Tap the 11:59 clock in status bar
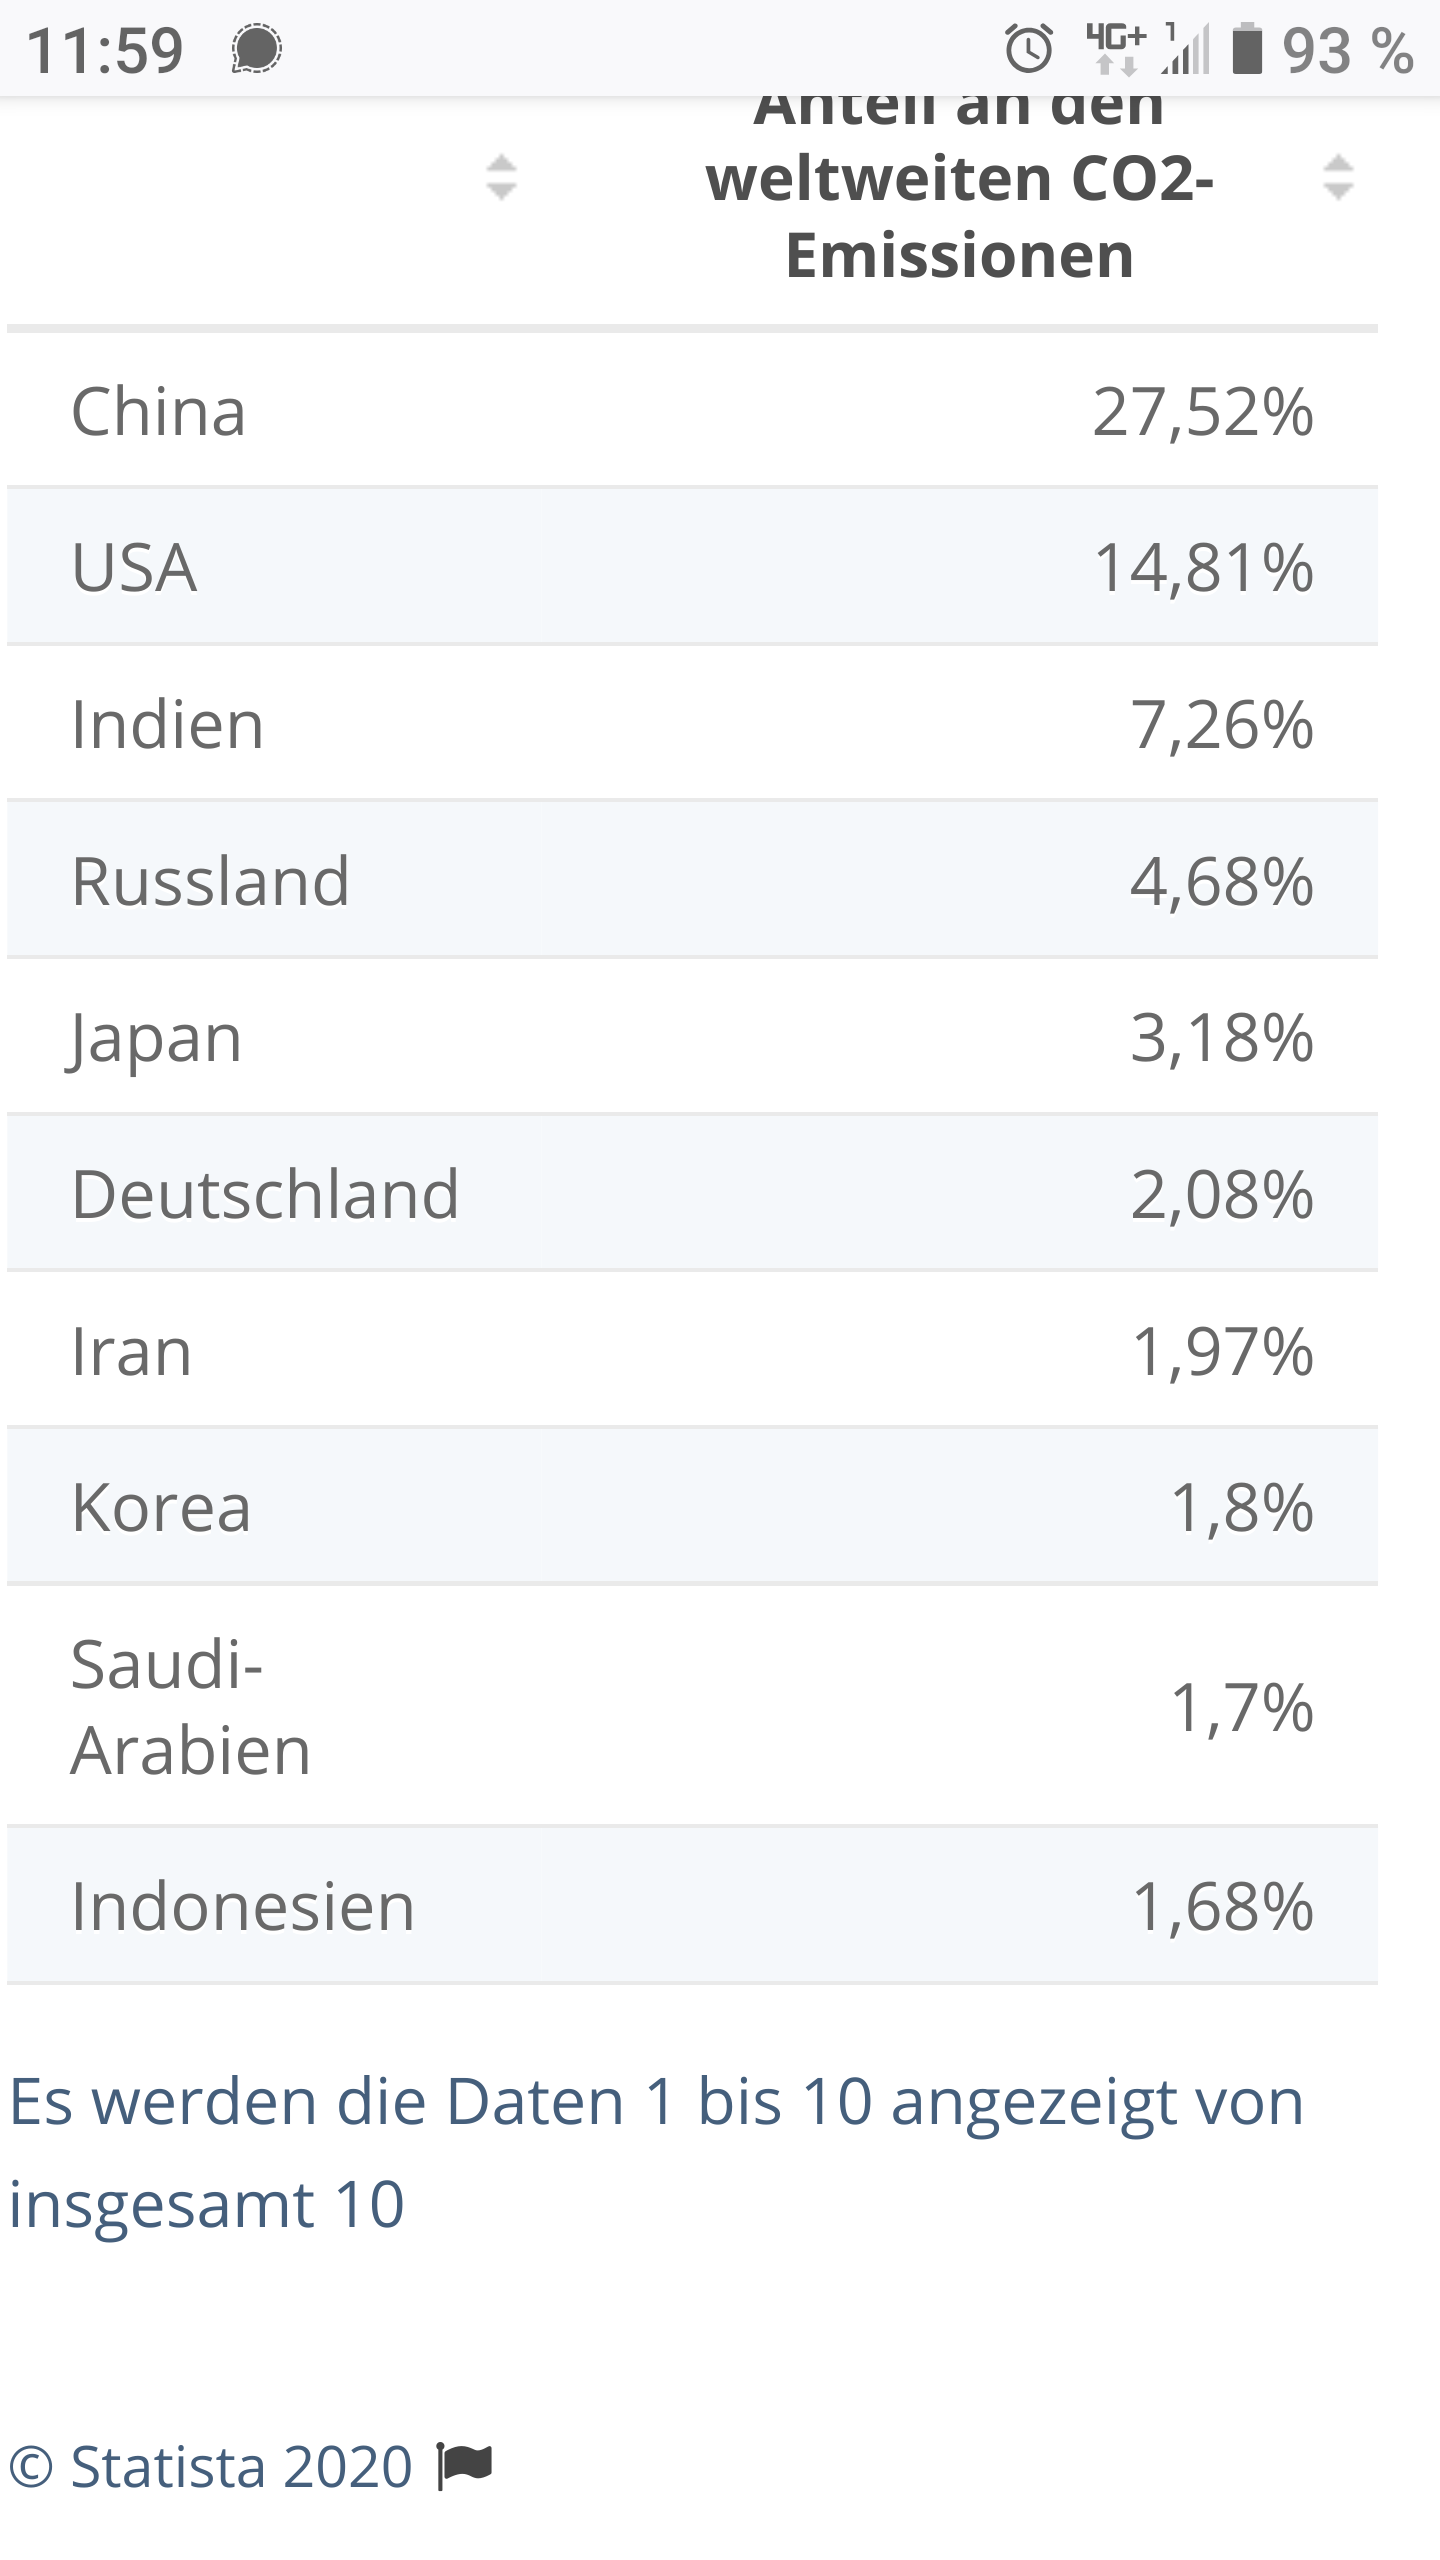This screenshot has width=1440, height=2560. 105,50
